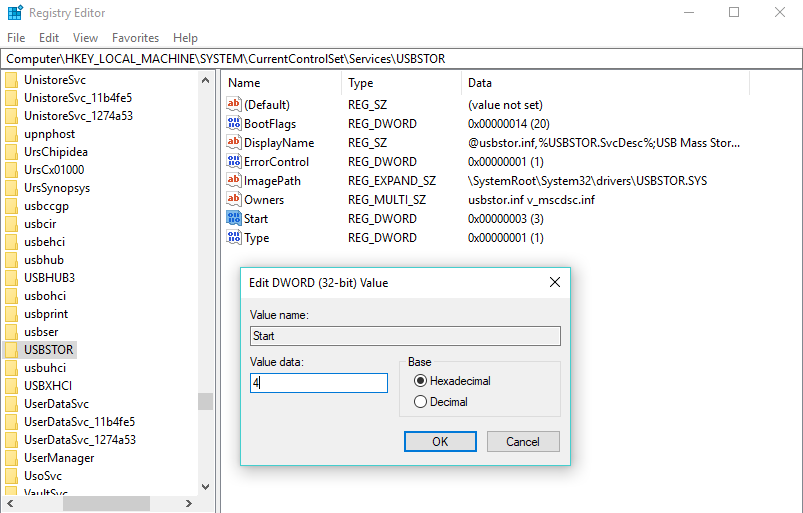The height and width of the screenshot is (513, 803).
Task: Click the horizontal scrollbar right arrow
Action: pyautogui.click(x=189, y=503)
